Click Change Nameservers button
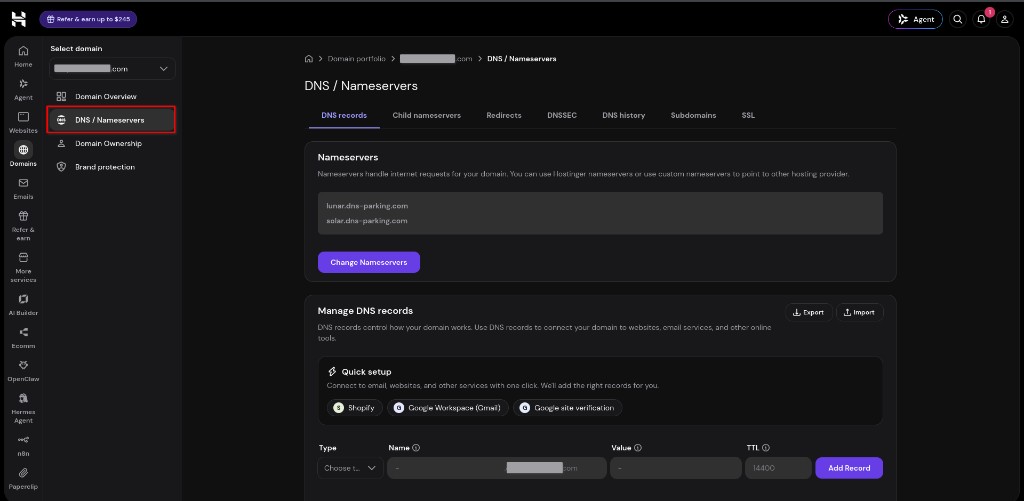 tap(369, 262)
